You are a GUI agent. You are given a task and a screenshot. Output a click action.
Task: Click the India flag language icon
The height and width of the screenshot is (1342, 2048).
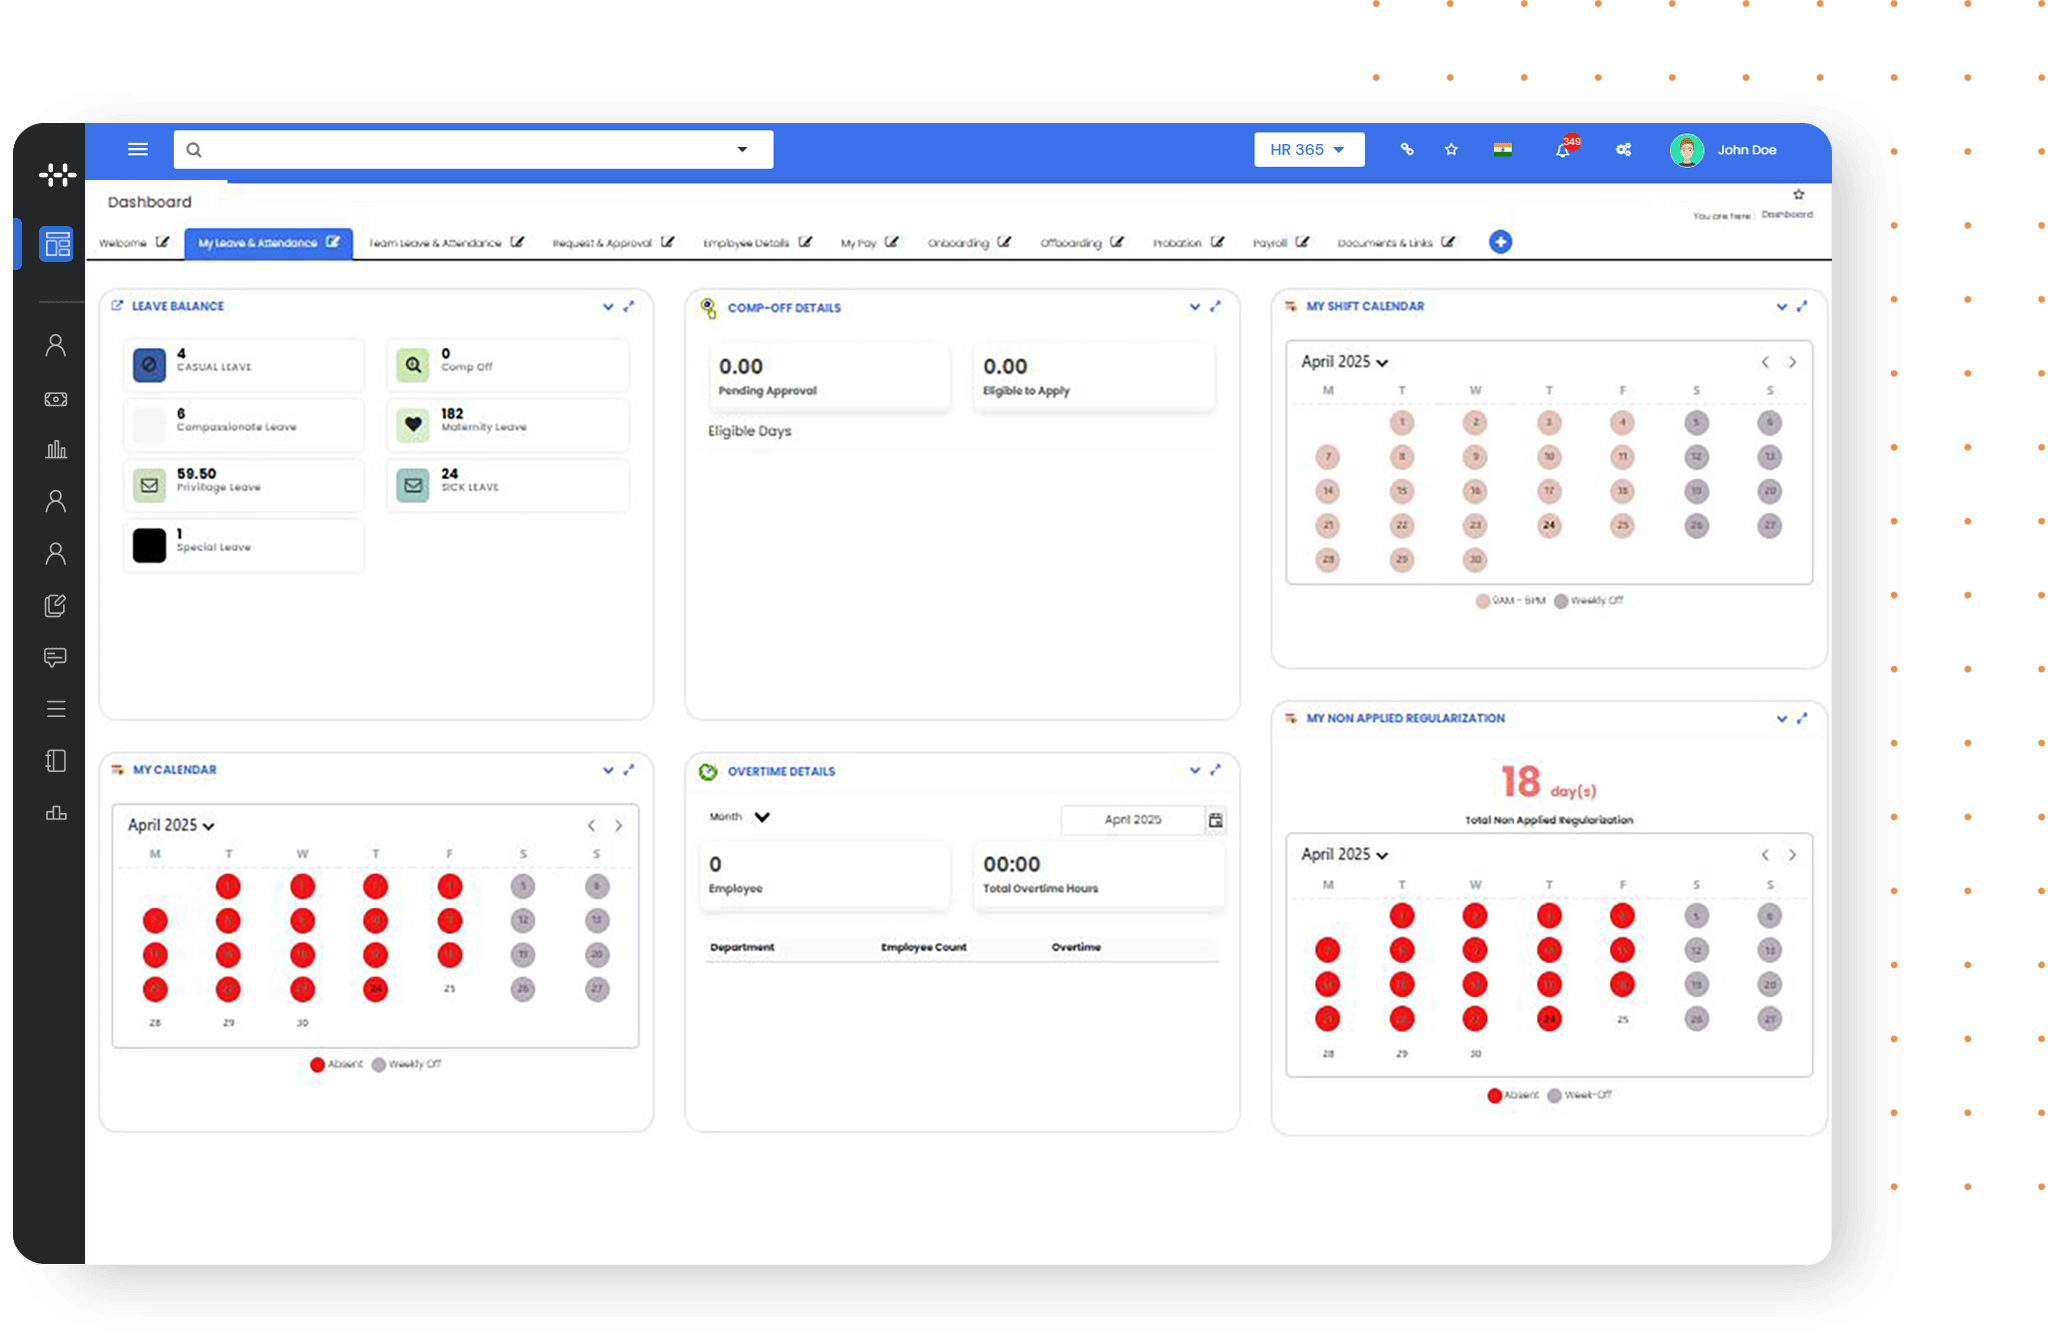click(1502, 149)
